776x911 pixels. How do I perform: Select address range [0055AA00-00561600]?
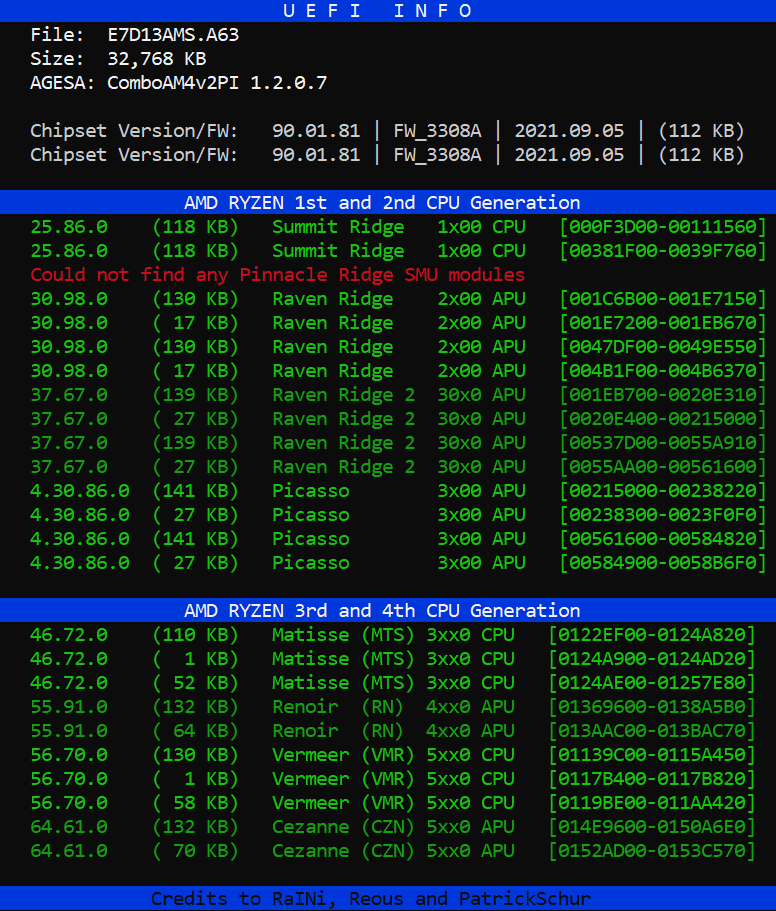tap(663, 467)
